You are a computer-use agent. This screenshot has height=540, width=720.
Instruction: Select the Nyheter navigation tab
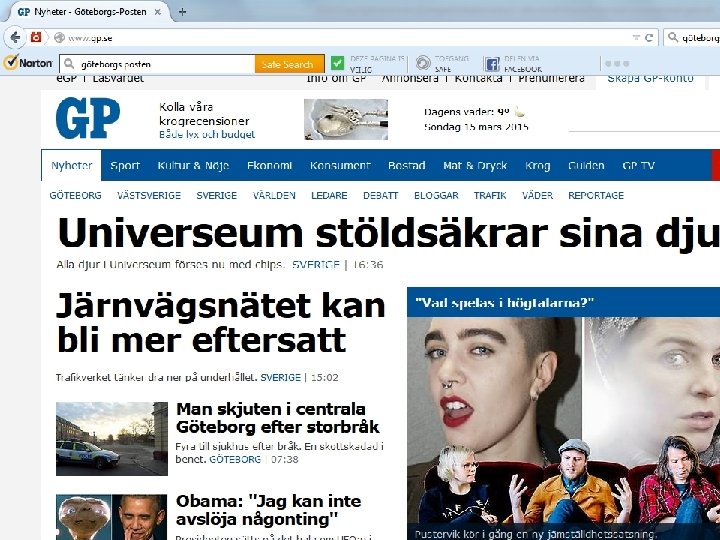[x=72, y=165]
